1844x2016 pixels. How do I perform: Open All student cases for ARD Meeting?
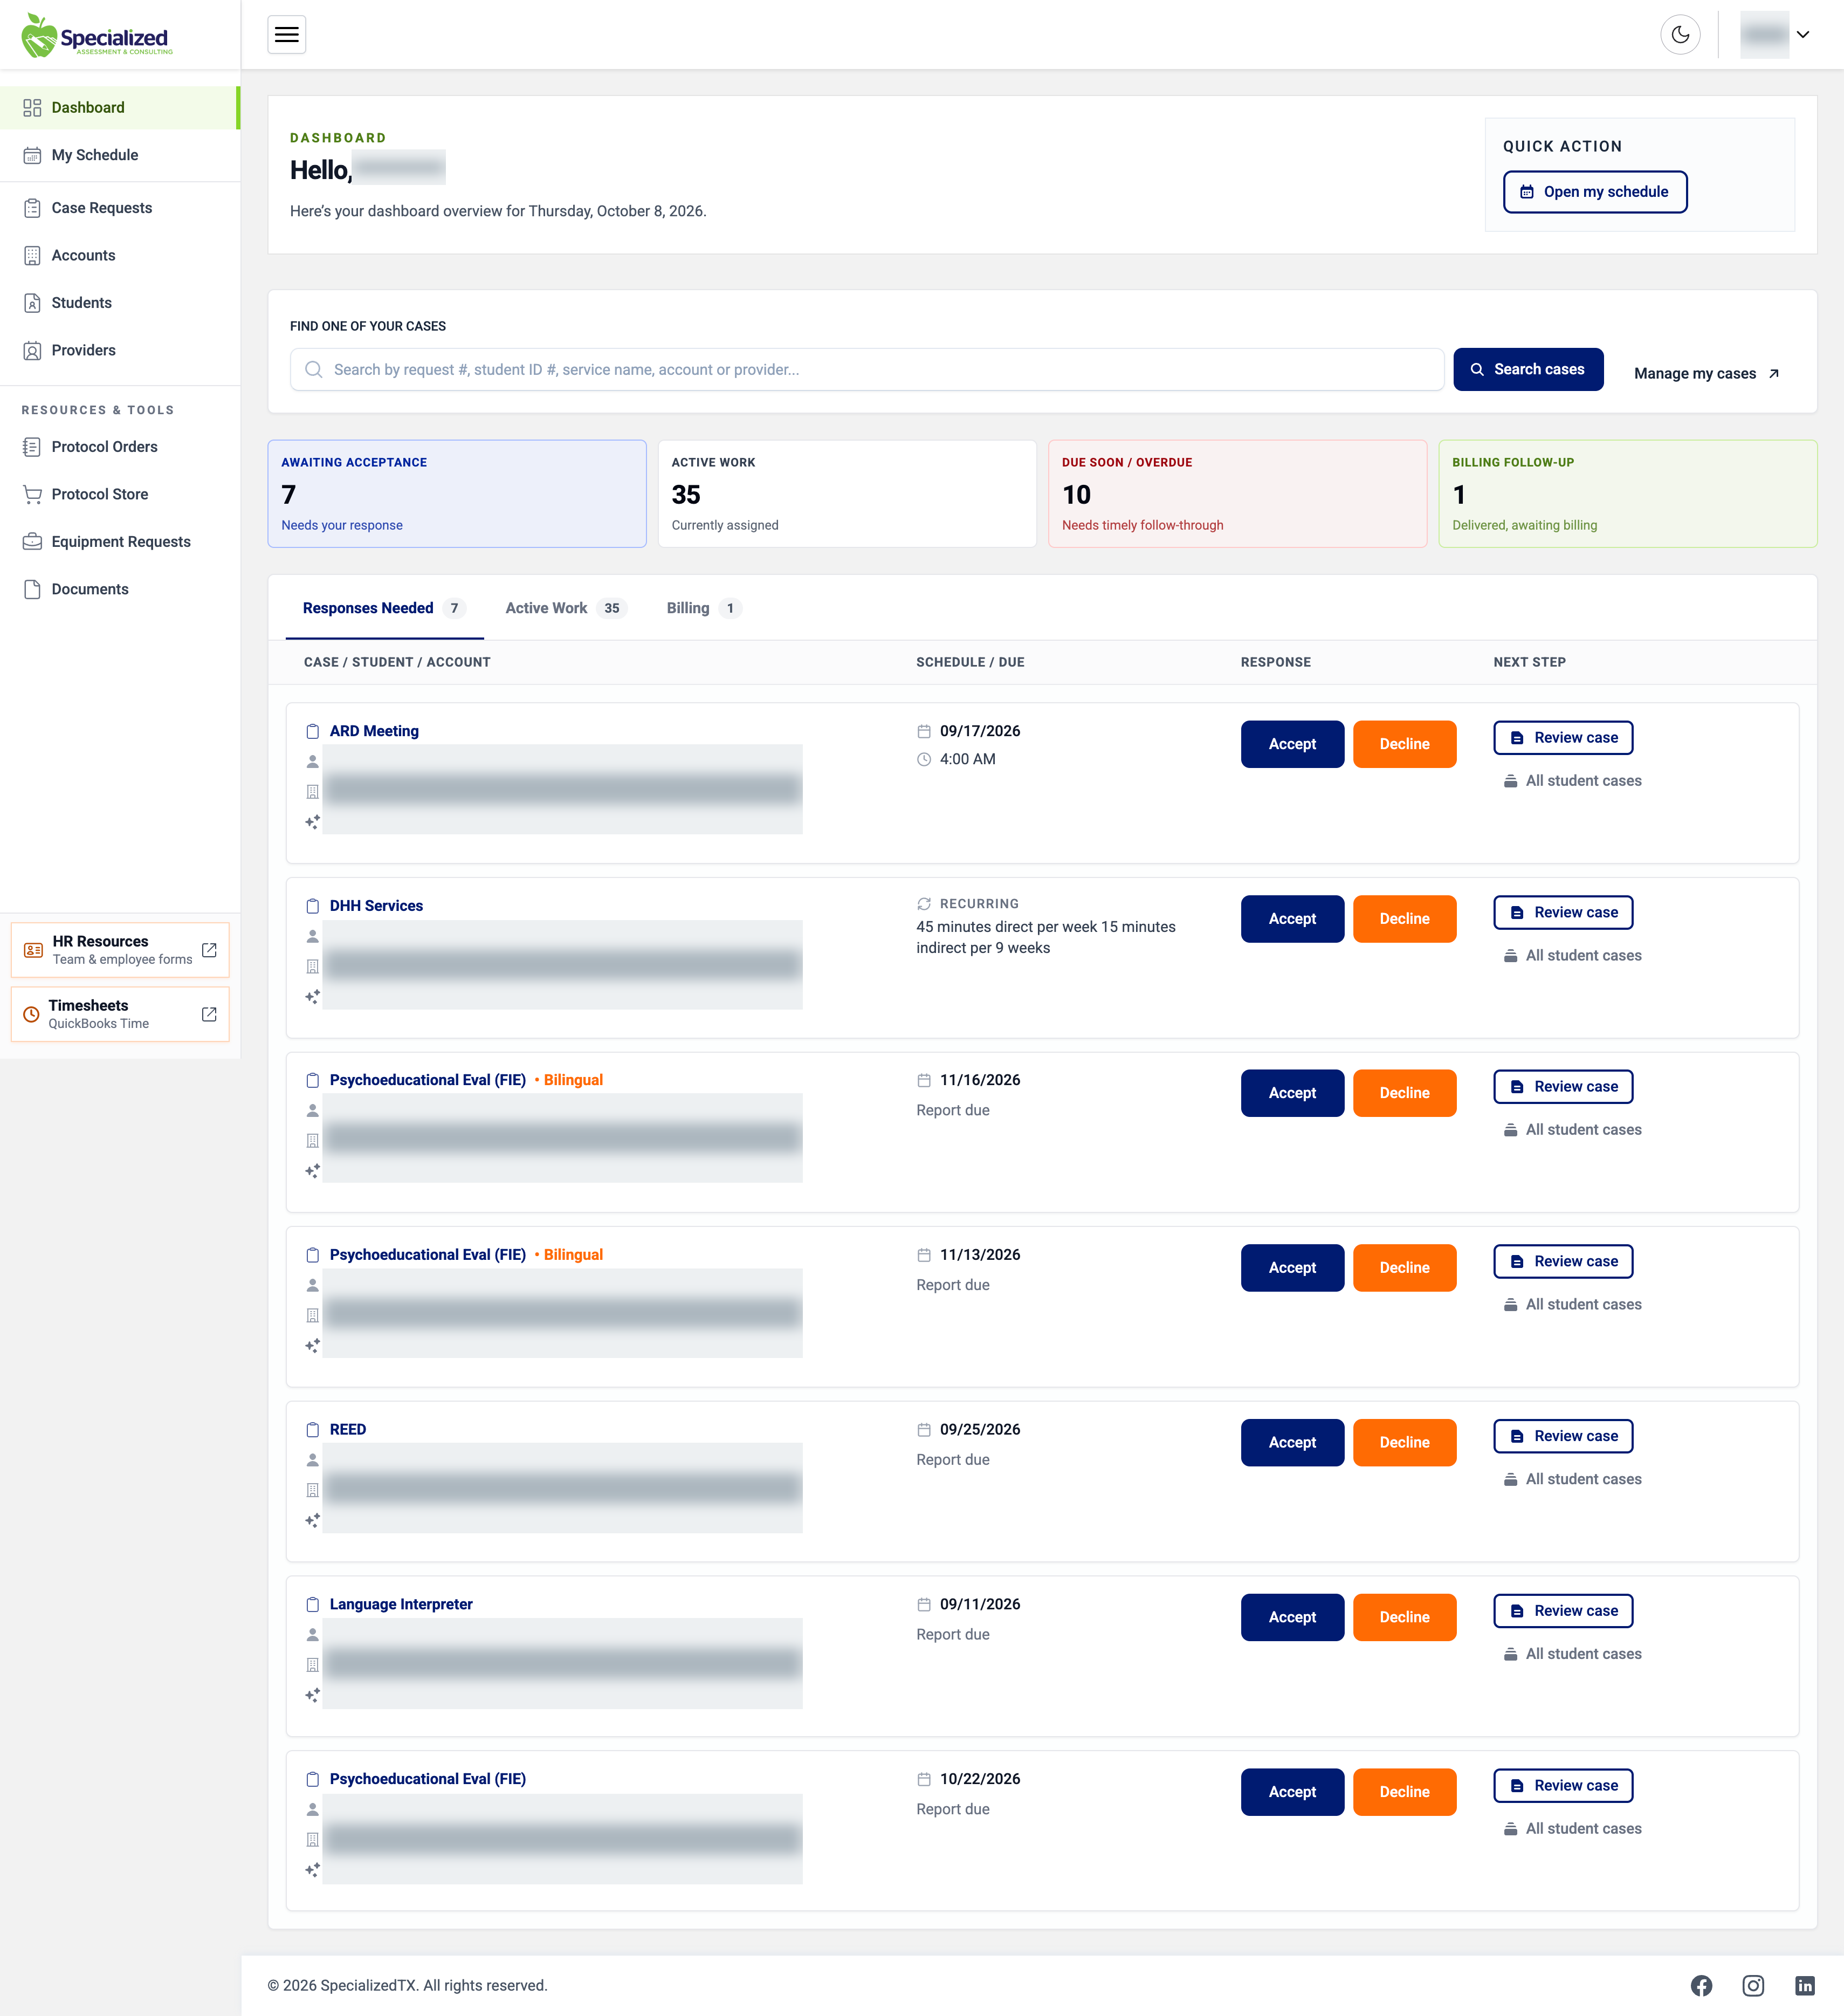[x=1573, y=781]
